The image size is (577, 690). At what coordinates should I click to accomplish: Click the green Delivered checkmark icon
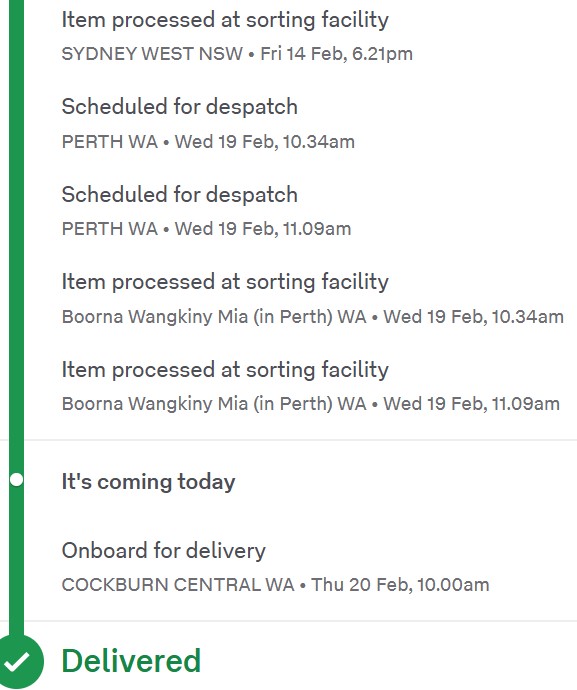17,661
